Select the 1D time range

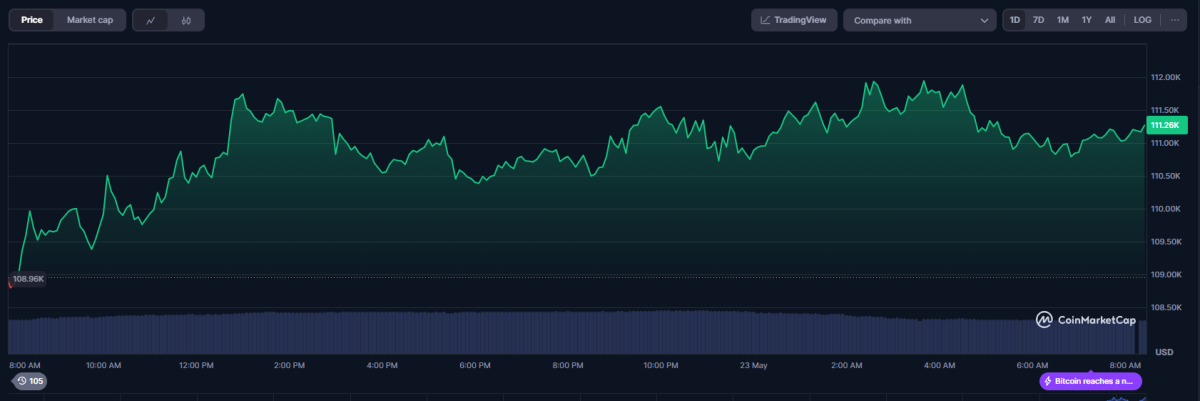tap(1015, 20)
